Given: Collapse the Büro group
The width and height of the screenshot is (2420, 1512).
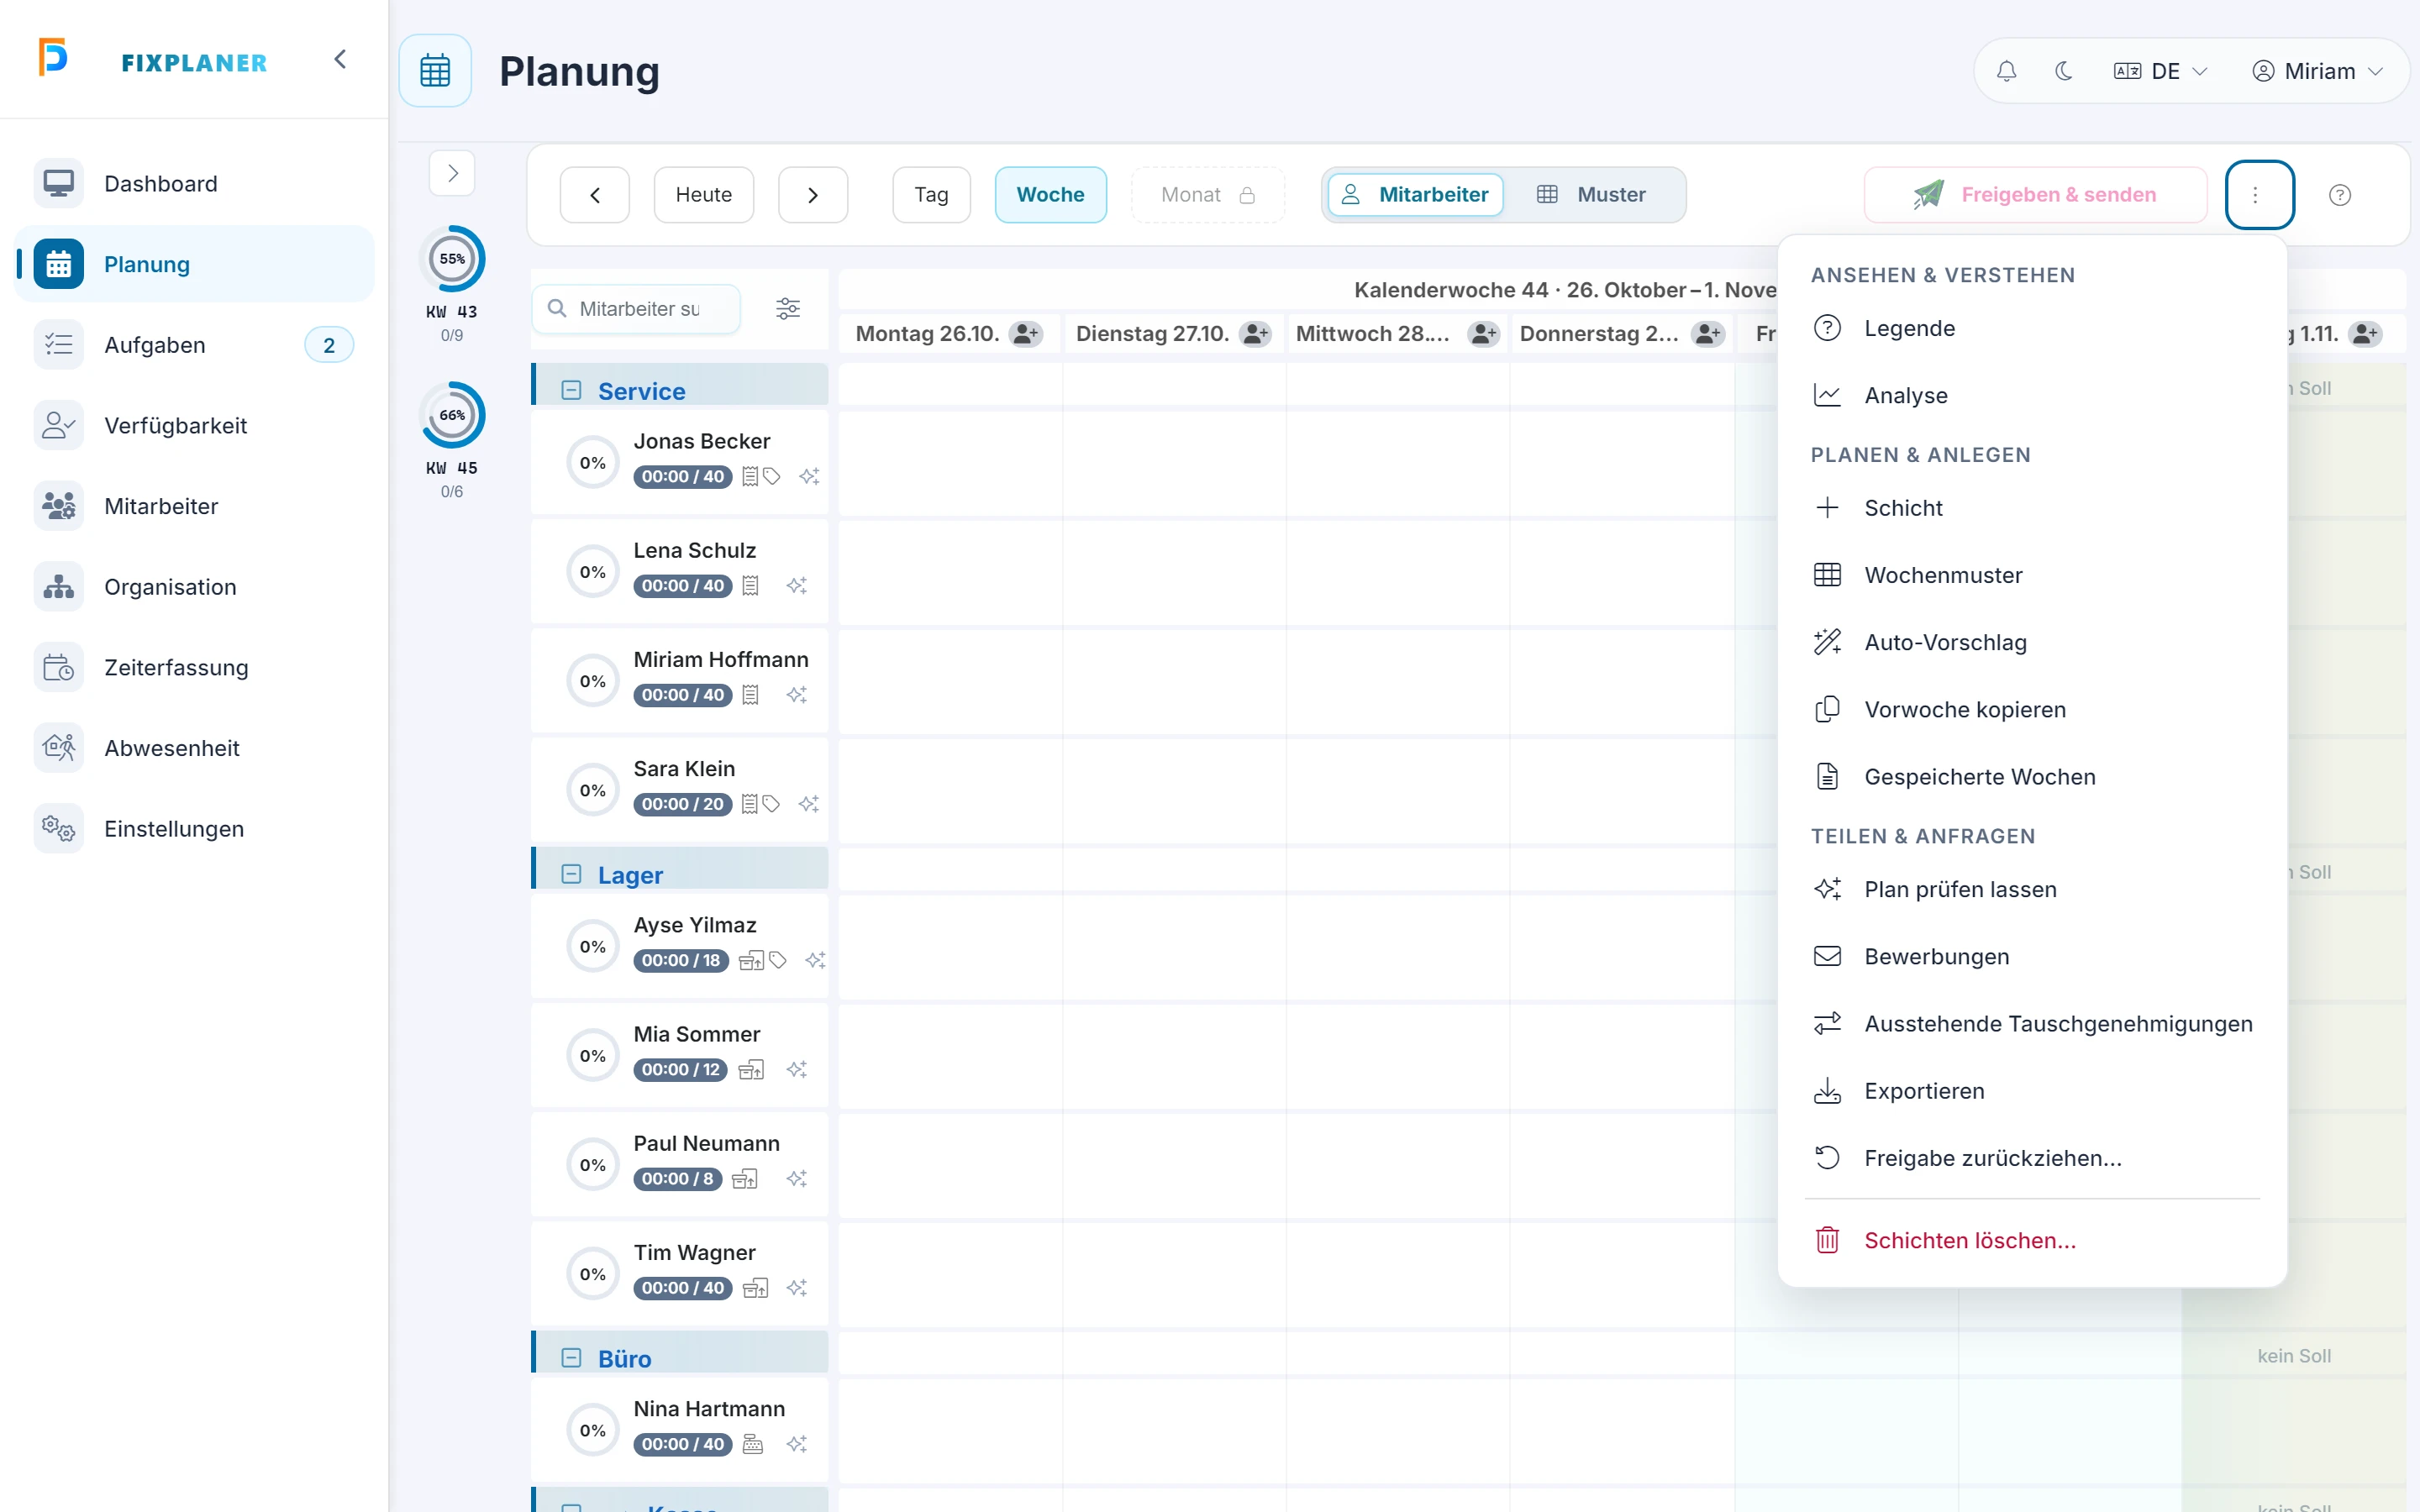Looking at the screenshot, I should pos(571,1358).
